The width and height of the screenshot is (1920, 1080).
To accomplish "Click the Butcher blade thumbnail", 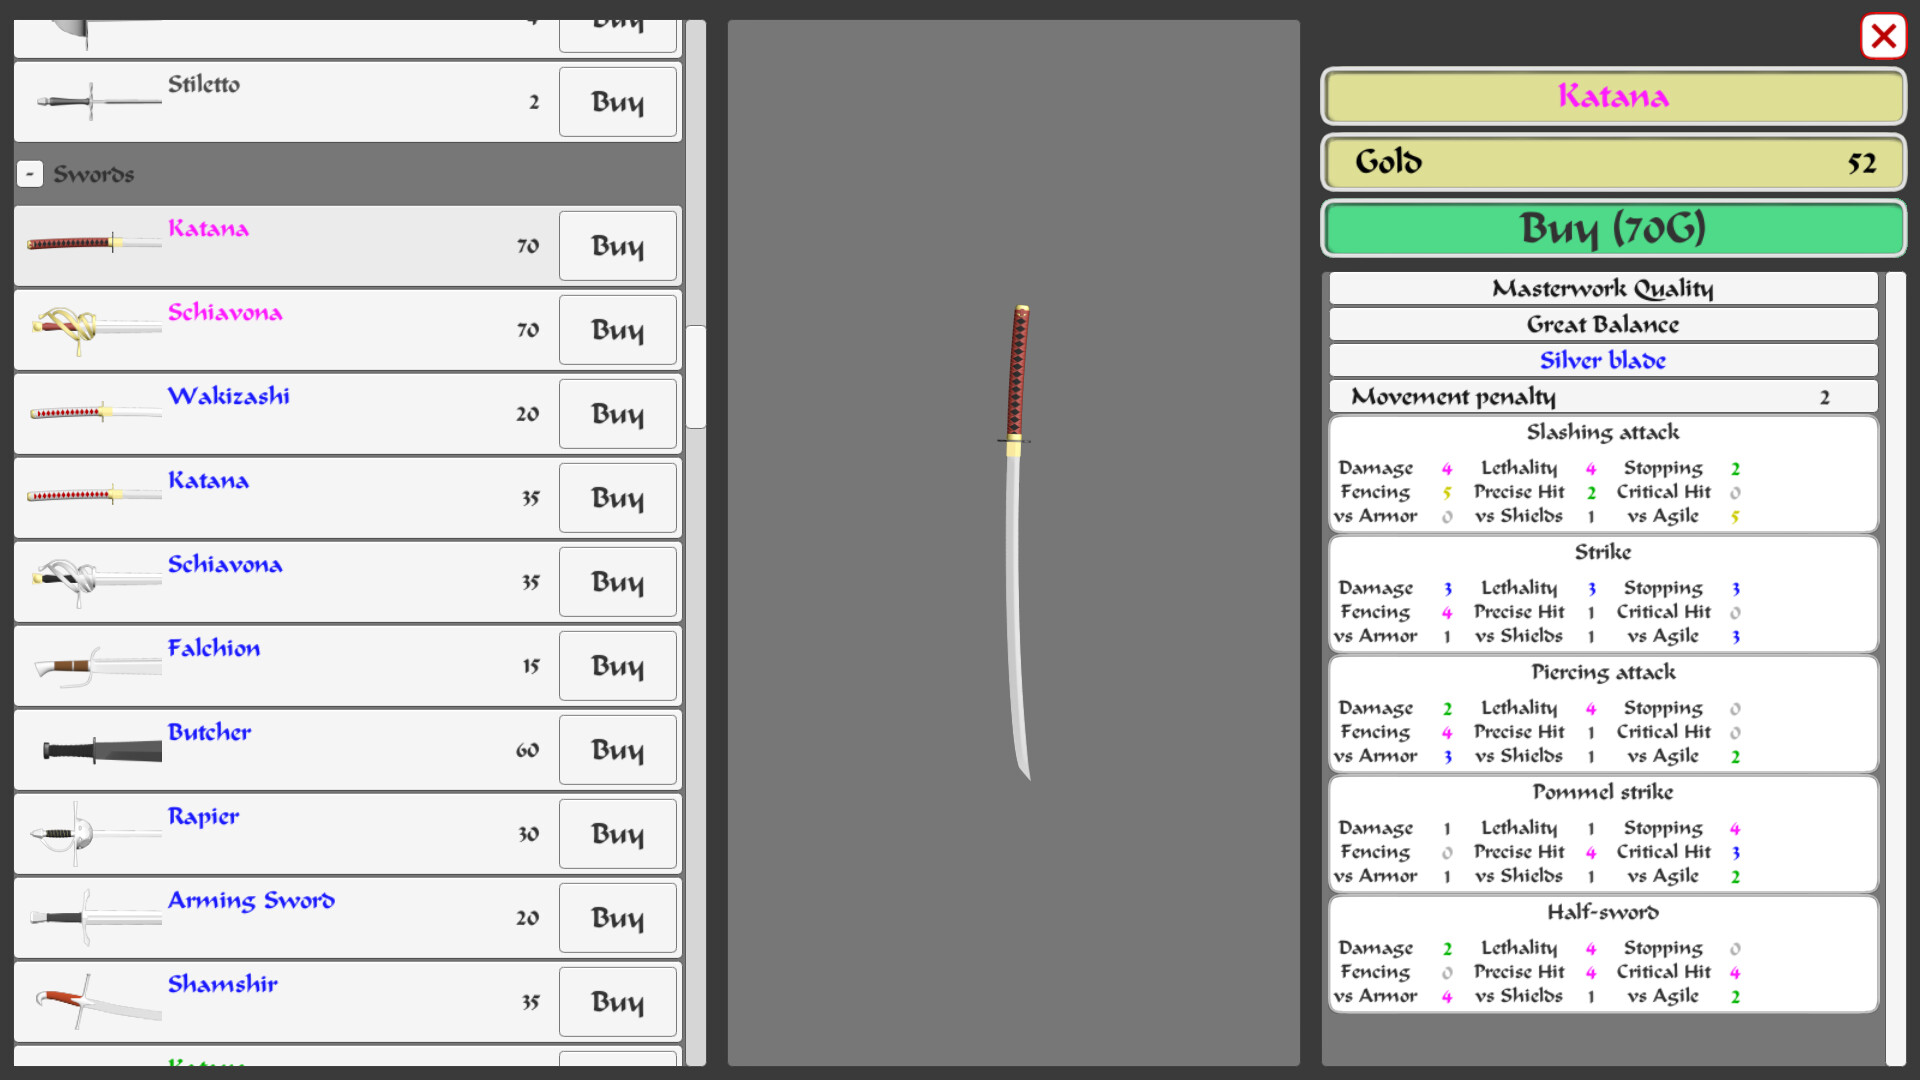I will click(100, 750).
